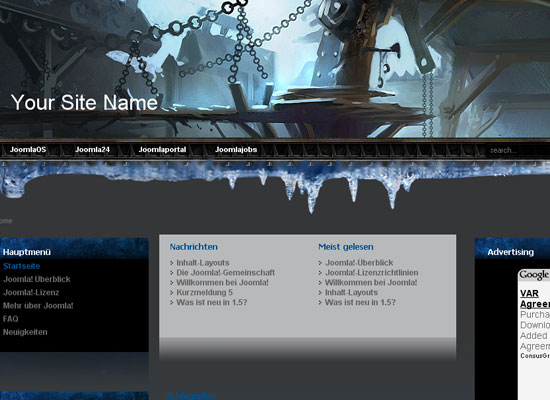
Task: Open Willkommen bei Joomla! under Meist gelesen
Action: tap(371, 282)
